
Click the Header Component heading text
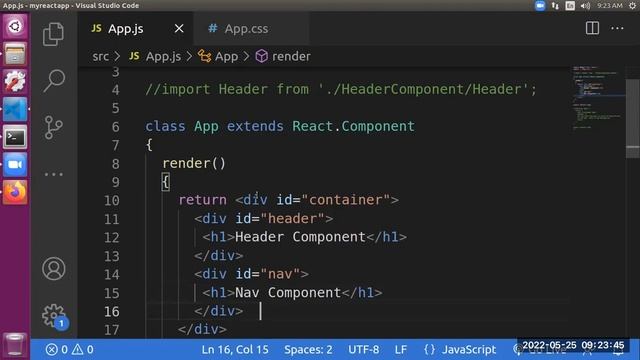(300, 237)
